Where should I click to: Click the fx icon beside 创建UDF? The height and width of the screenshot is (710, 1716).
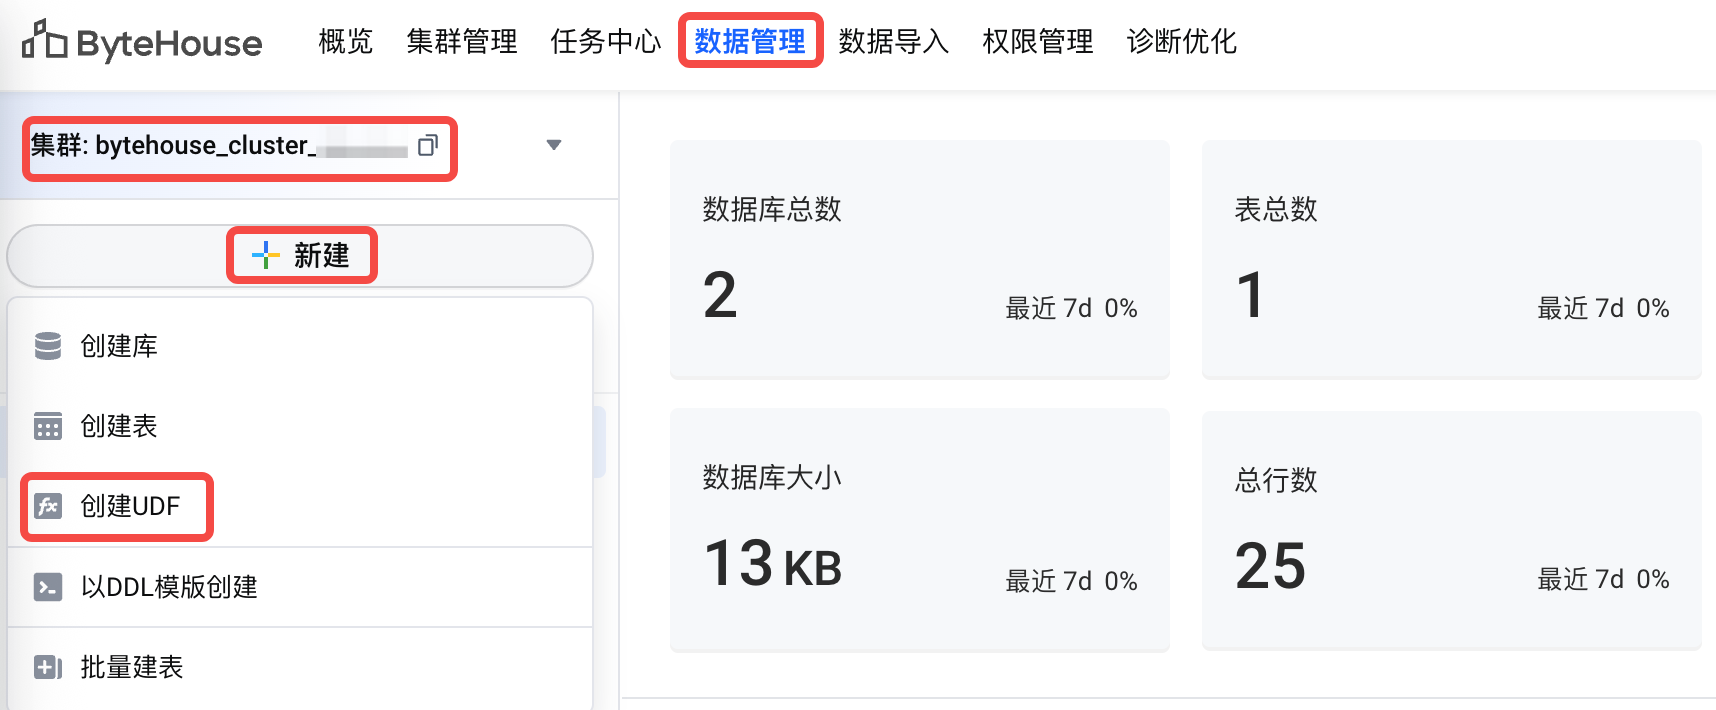point(48,506)
